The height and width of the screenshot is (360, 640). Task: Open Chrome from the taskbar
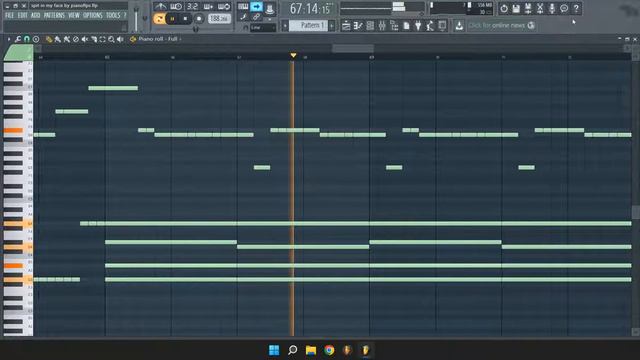(329, 350)
